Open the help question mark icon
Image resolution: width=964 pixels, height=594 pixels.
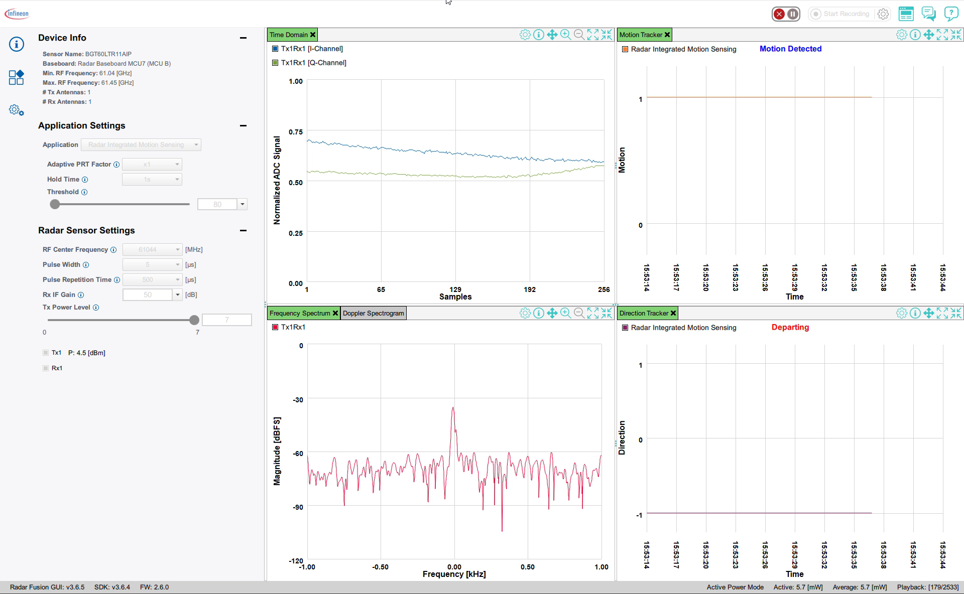coord(950,14)
